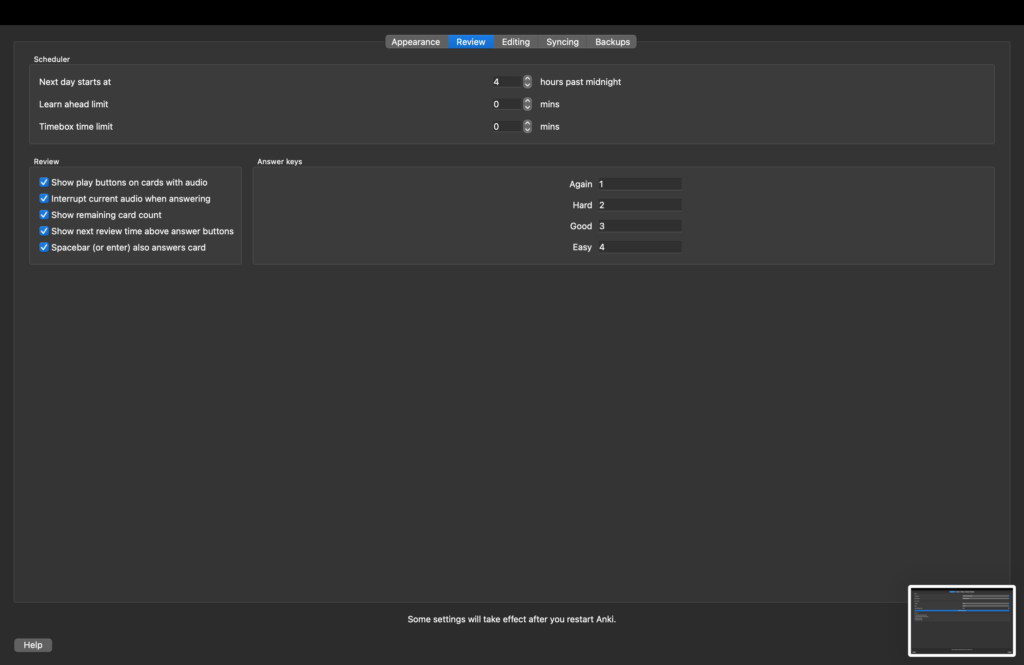Click the Learn ahead limit value field
1024x665 pixels.
point(506,104)
